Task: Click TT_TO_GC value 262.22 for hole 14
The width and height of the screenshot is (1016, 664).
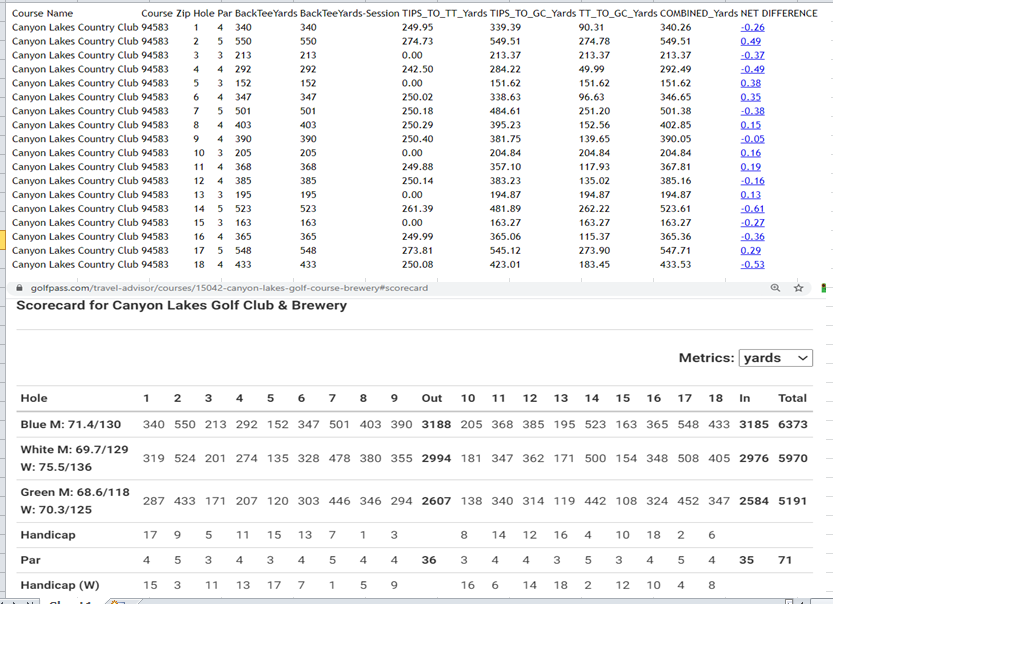Action: [594, 209]
